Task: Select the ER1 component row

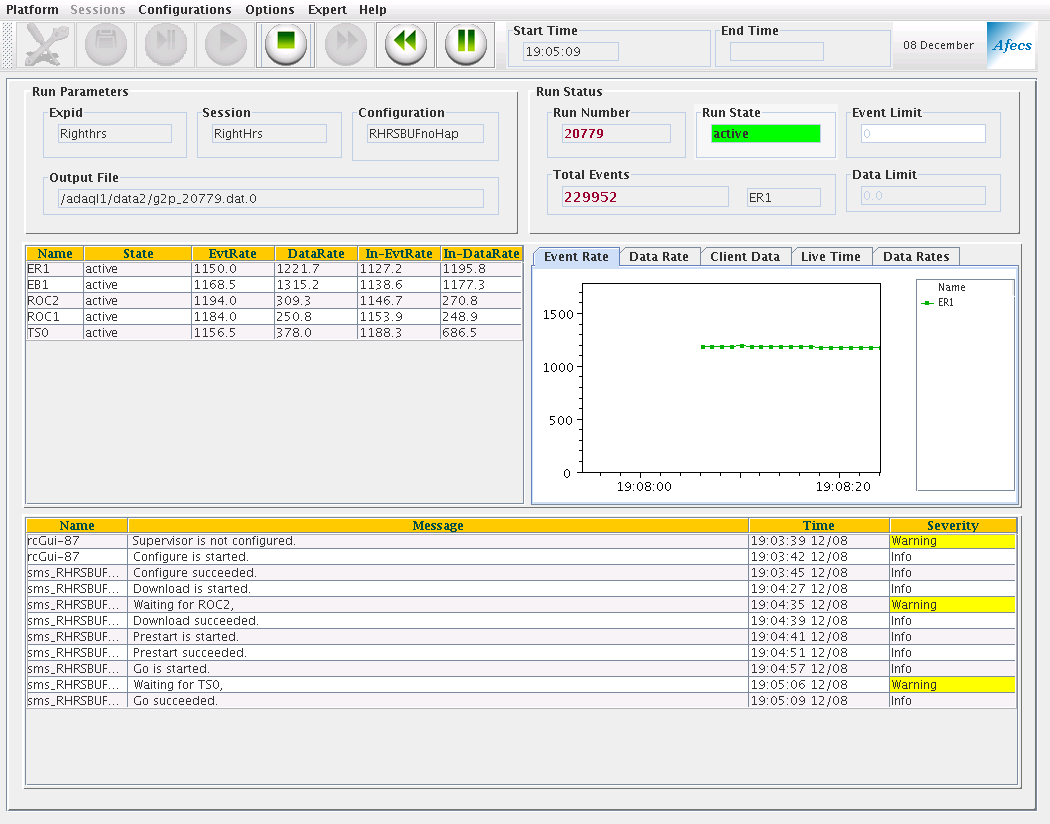Action: (274, 268)
